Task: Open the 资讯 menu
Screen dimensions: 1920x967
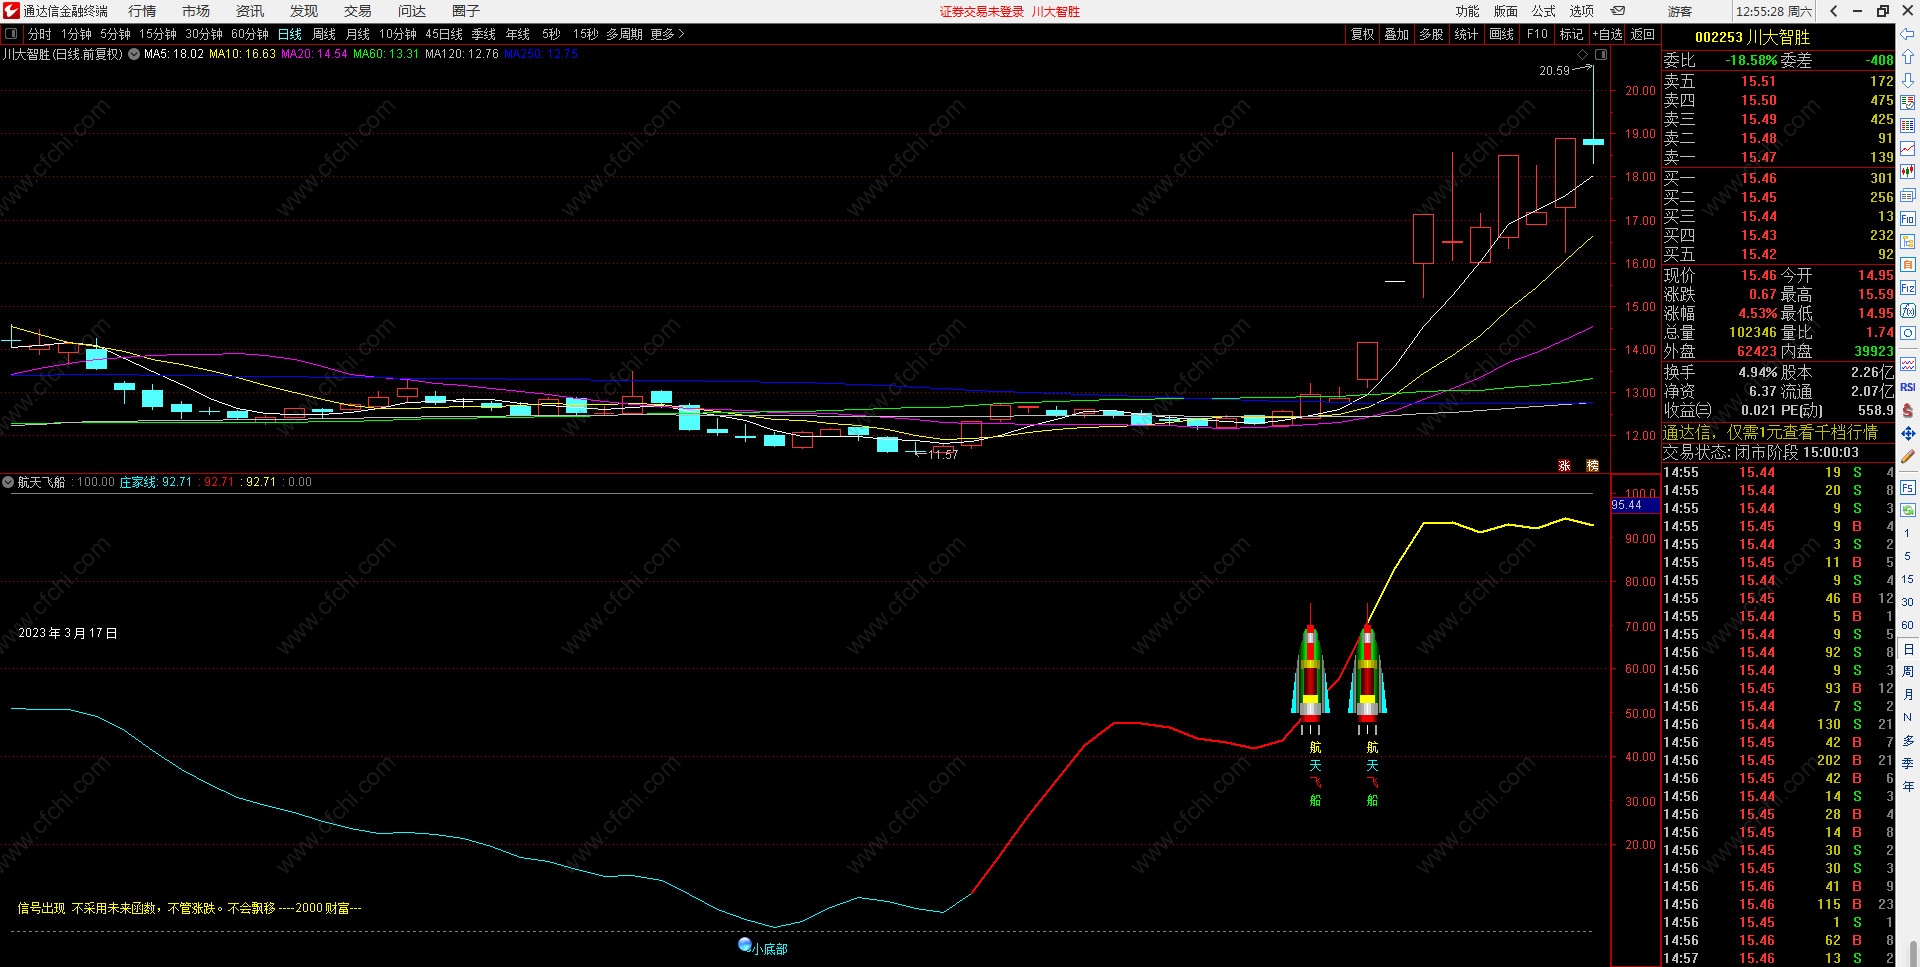Action: pyautogui.click(x=250, y=11)
